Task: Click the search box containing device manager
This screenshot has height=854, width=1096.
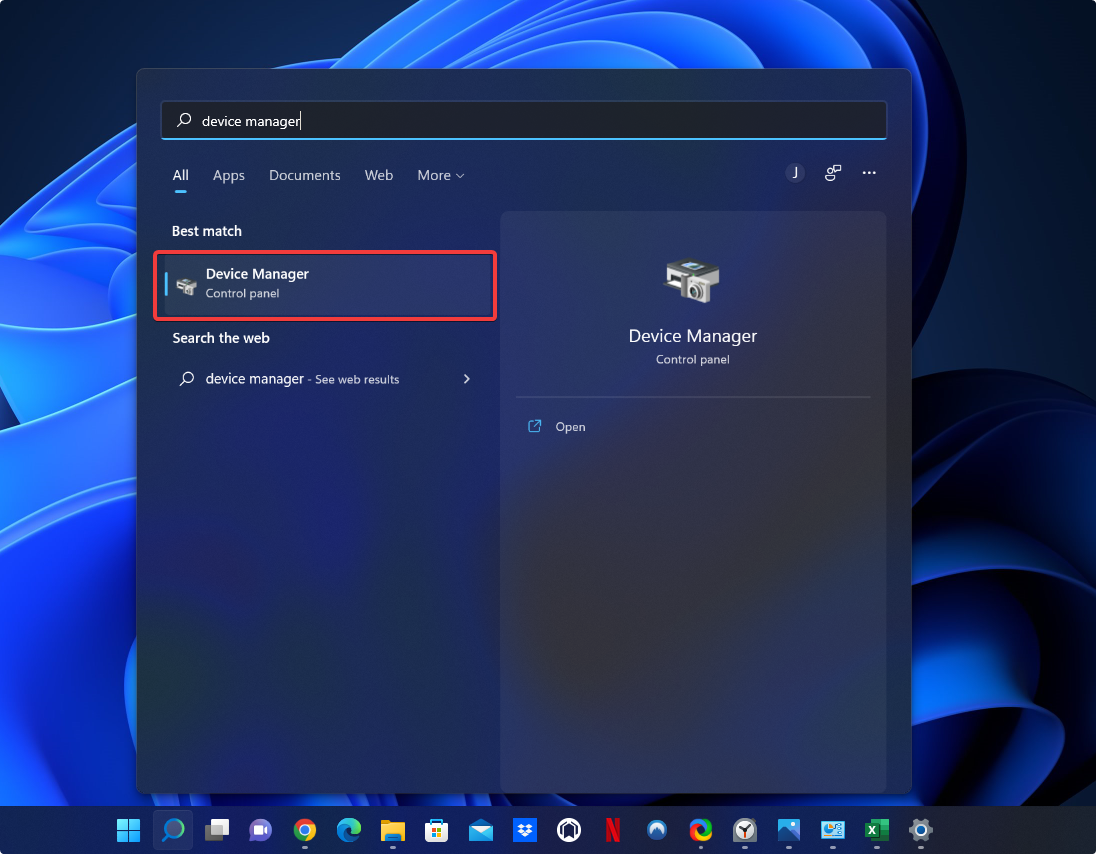Action: tap(524, 120)
